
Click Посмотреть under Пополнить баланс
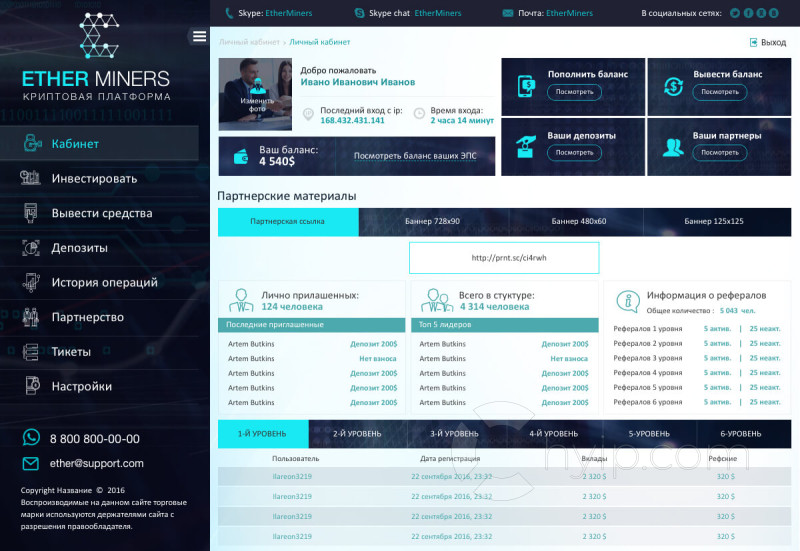[574, 92]
